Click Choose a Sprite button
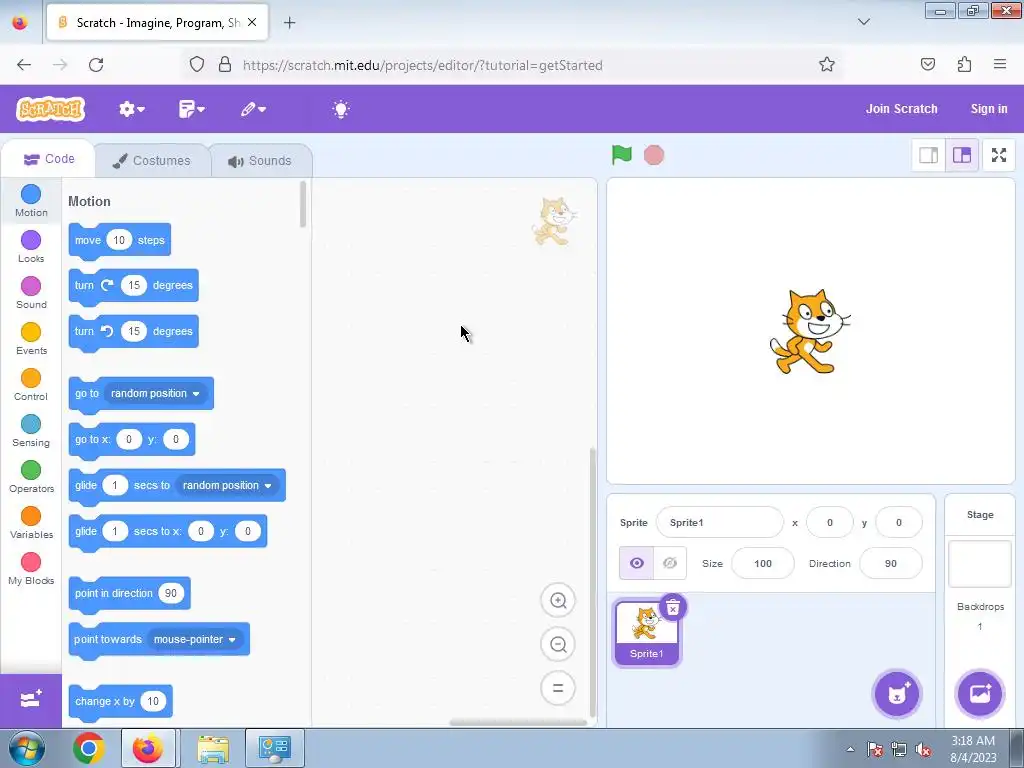The image size is (1024, 768). (897, 694)
